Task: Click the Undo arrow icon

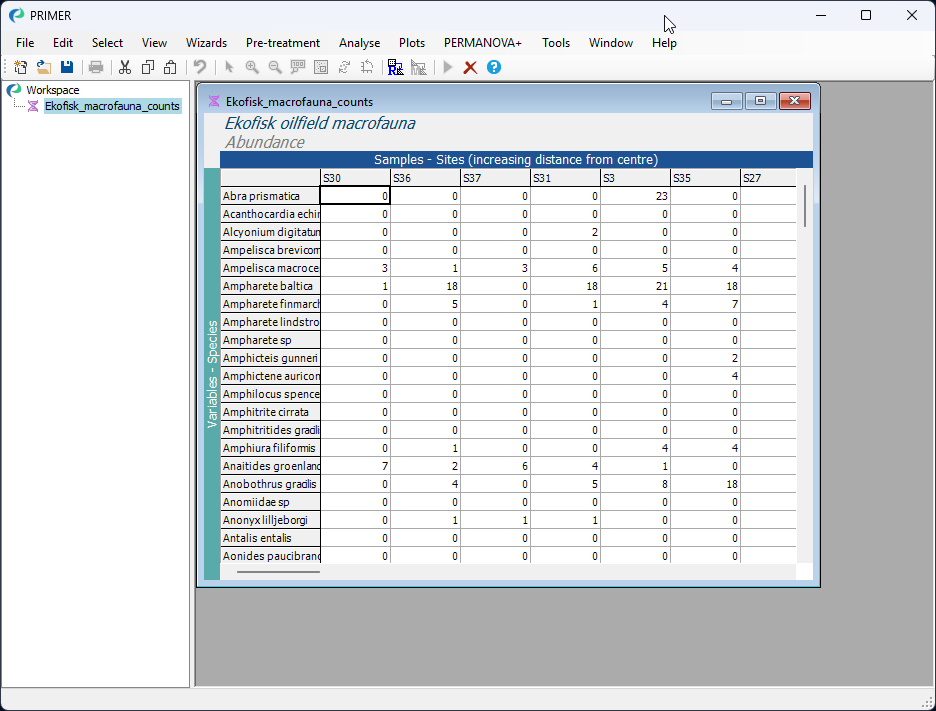Action: pyautogui.click(x=200, y=67)
